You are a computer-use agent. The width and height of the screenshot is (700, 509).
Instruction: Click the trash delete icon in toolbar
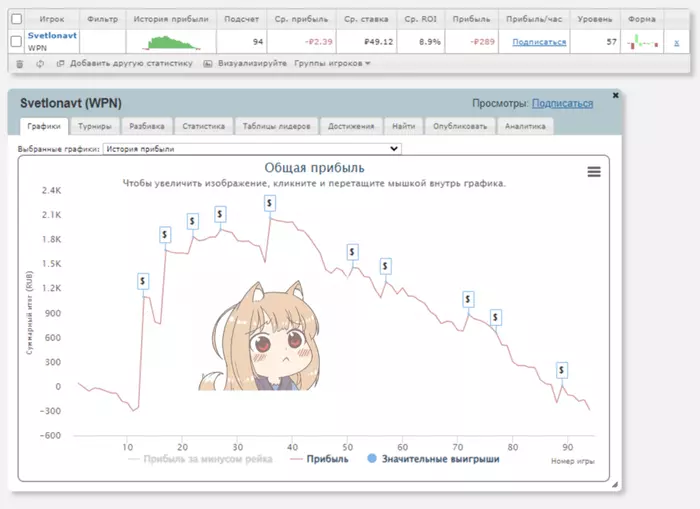(x=20, y=64)
